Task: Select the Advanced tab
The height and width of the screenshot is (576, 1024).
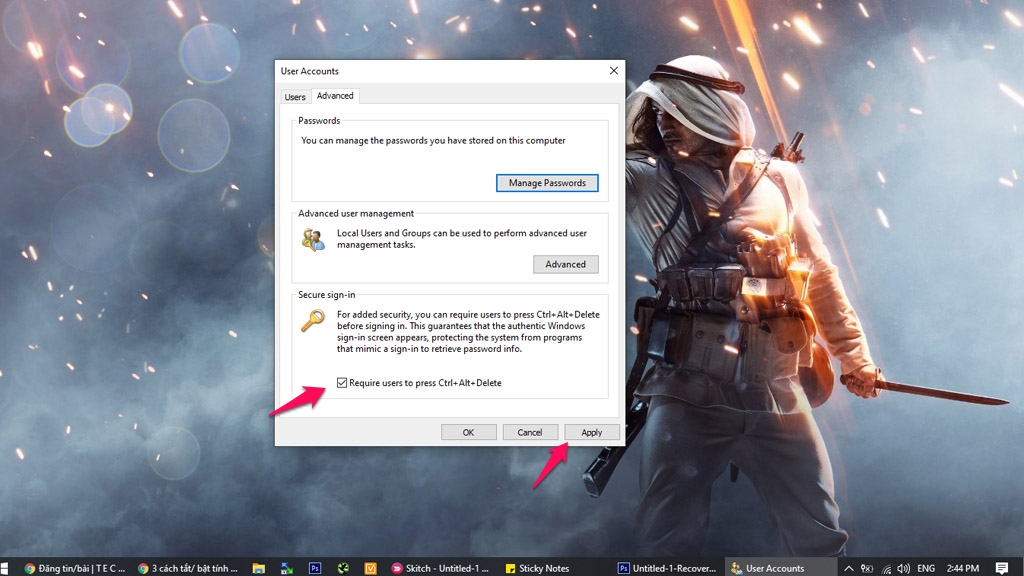Action: [x=335, y=95]
